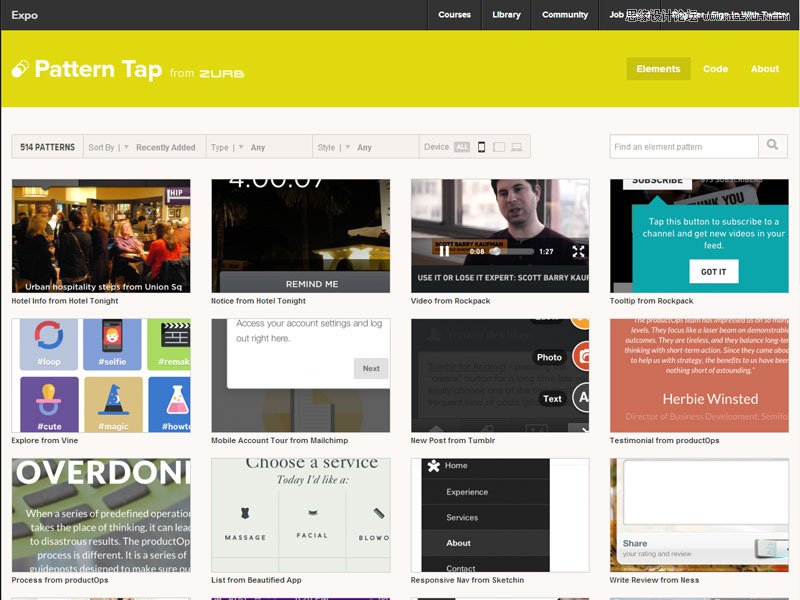The image size is (800, 600).
Task: Open the Testimonial from productOps caption
Action: 664,440
